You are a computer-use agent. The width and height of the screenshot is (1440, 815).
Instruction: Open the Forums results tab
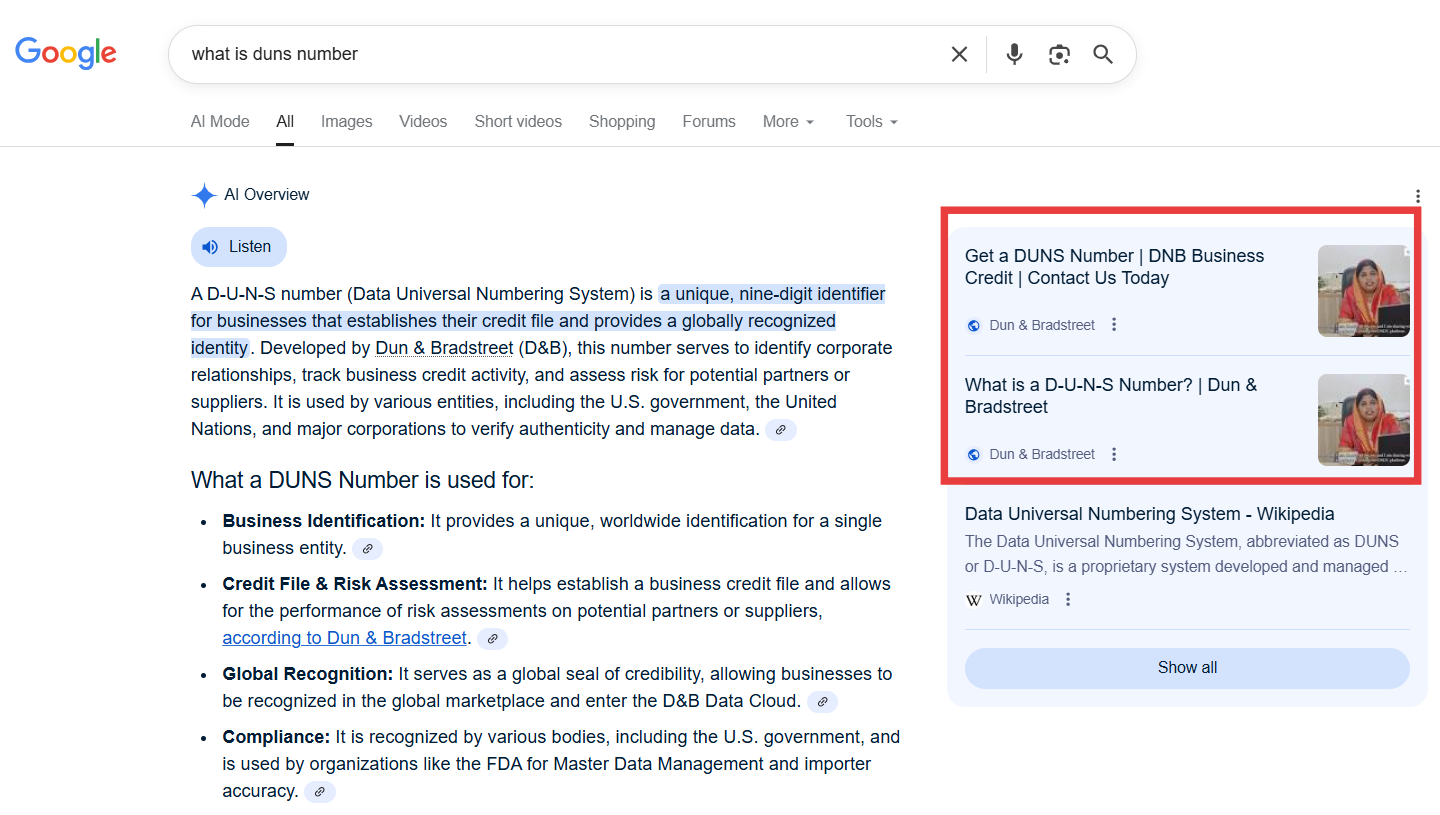coord(708,121)
